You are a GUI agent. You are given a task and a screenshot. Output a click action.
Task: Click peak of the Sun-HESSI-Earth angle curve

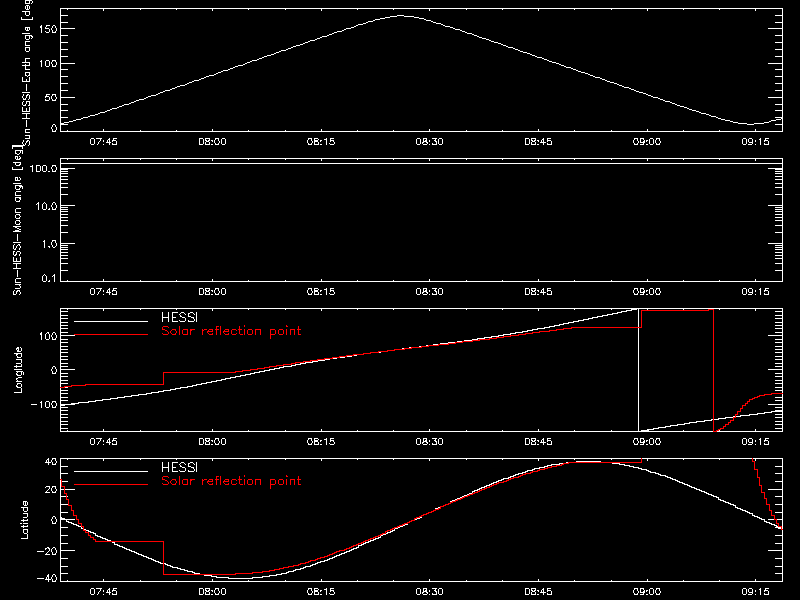[401, 16]
